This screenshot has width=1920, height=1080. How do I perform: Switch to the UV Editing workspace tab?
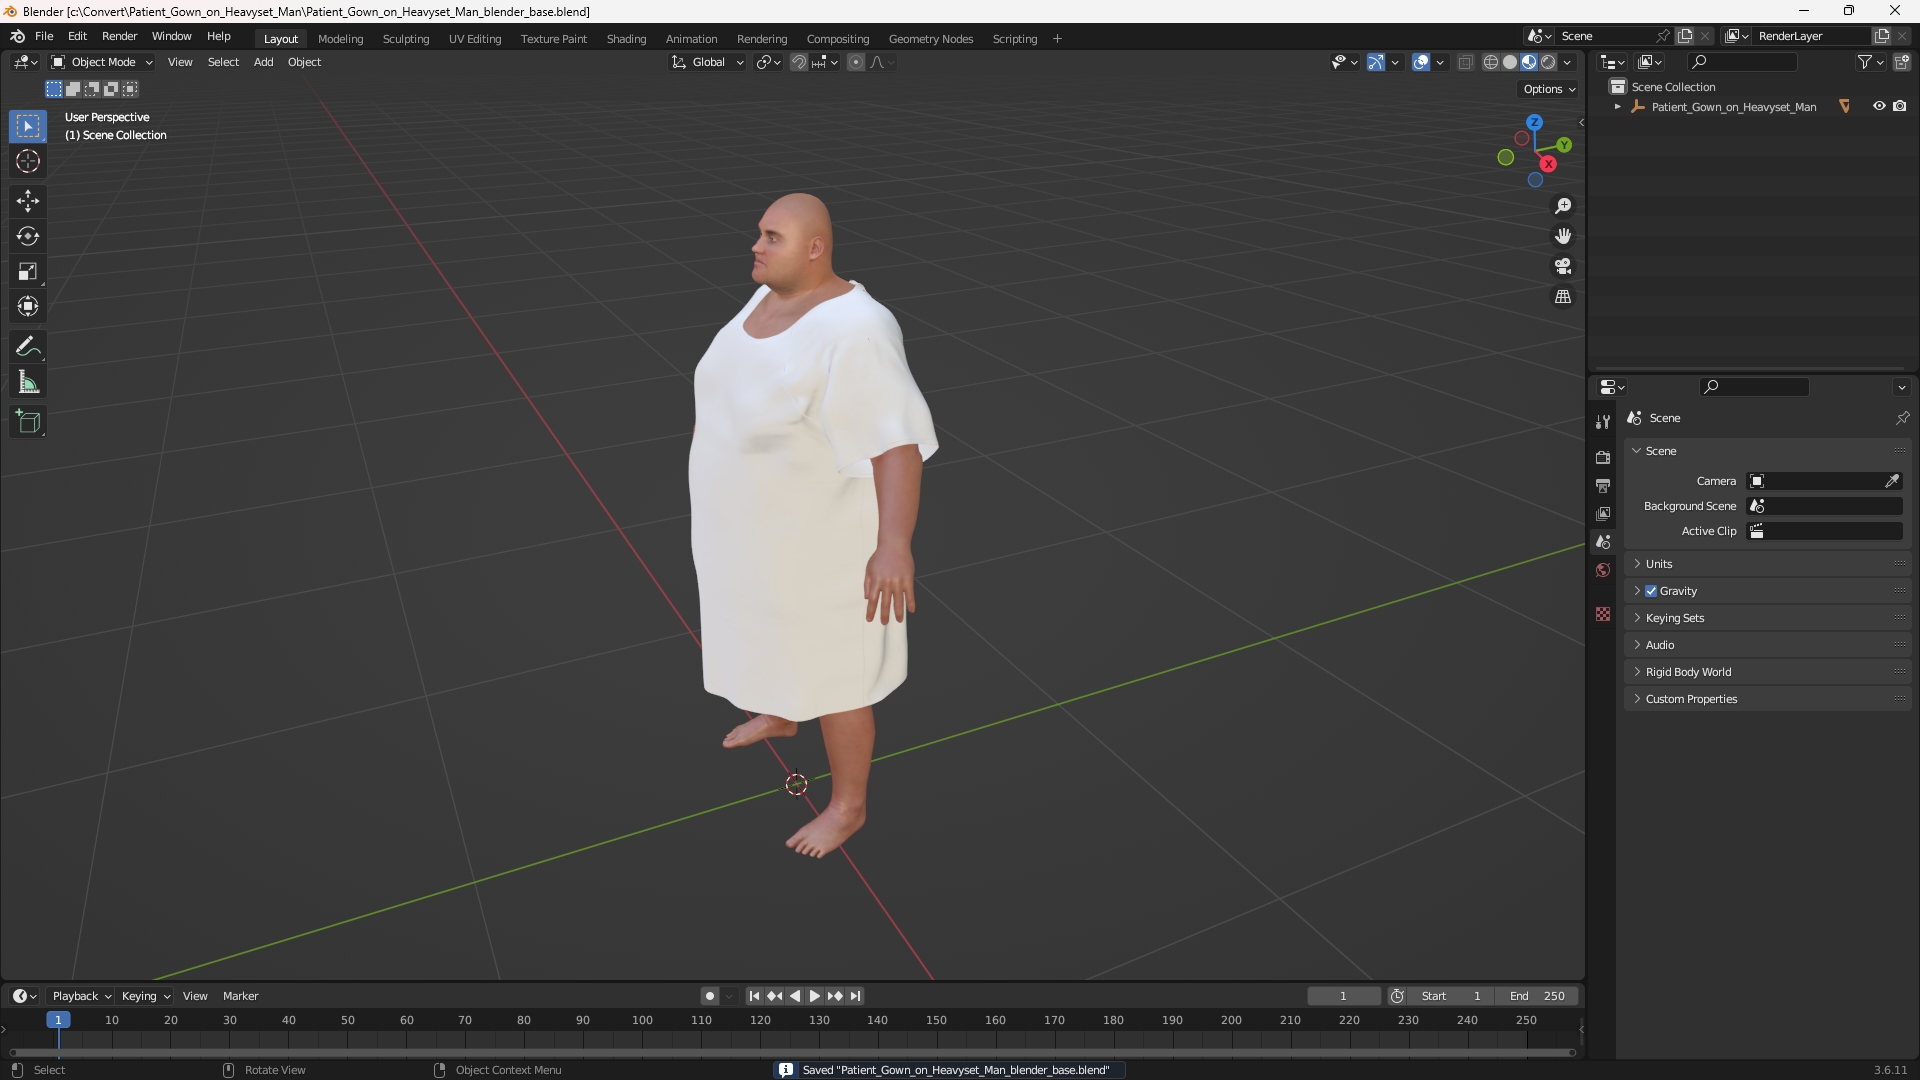coord(475,39)
